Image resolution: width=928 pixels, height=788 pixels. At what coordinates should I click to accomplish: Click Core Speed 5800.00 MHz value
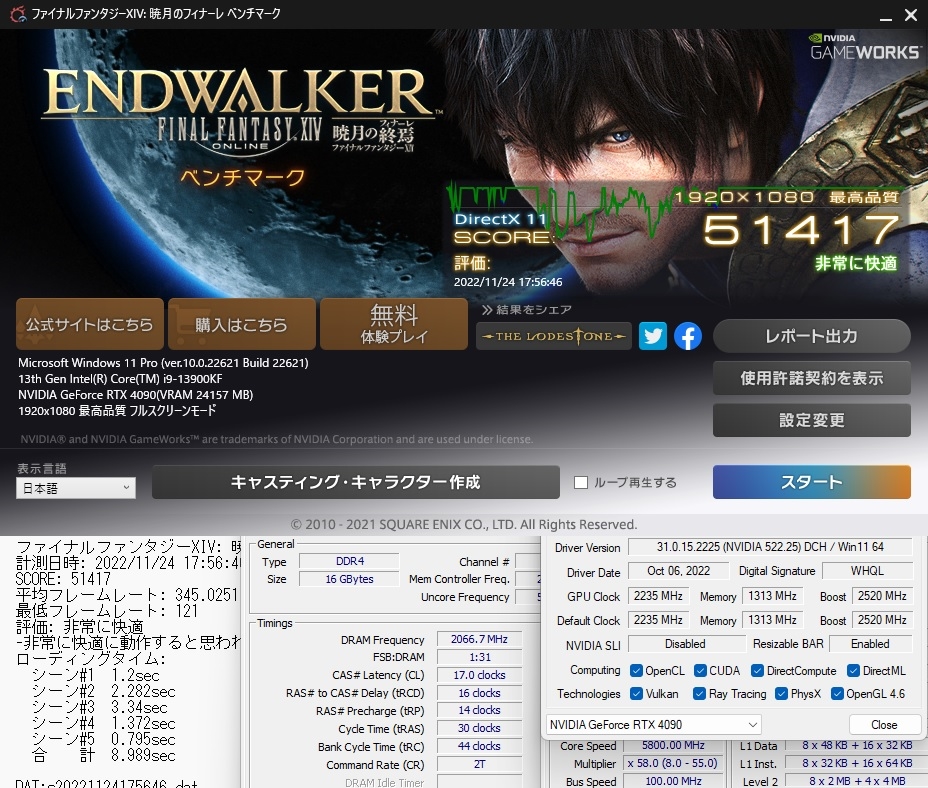[x=674, y=746]
